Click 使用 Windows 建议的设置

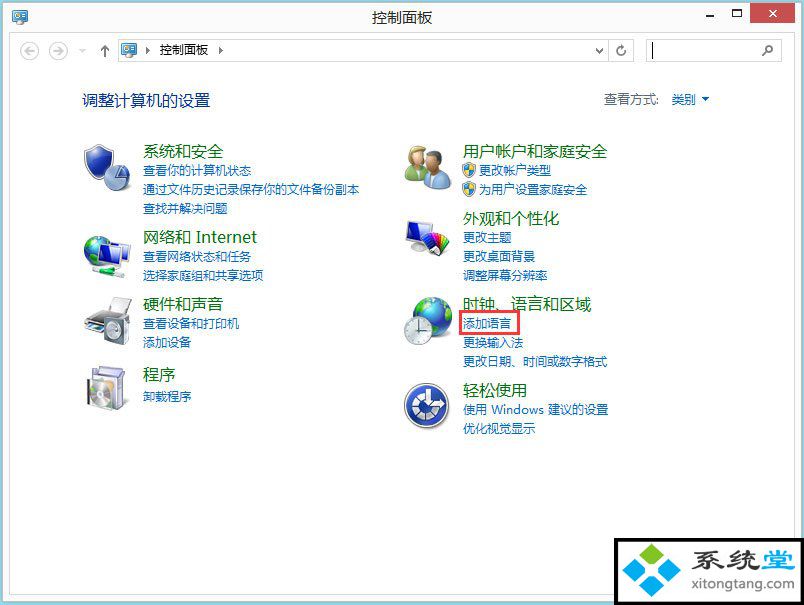coord(535,410)
